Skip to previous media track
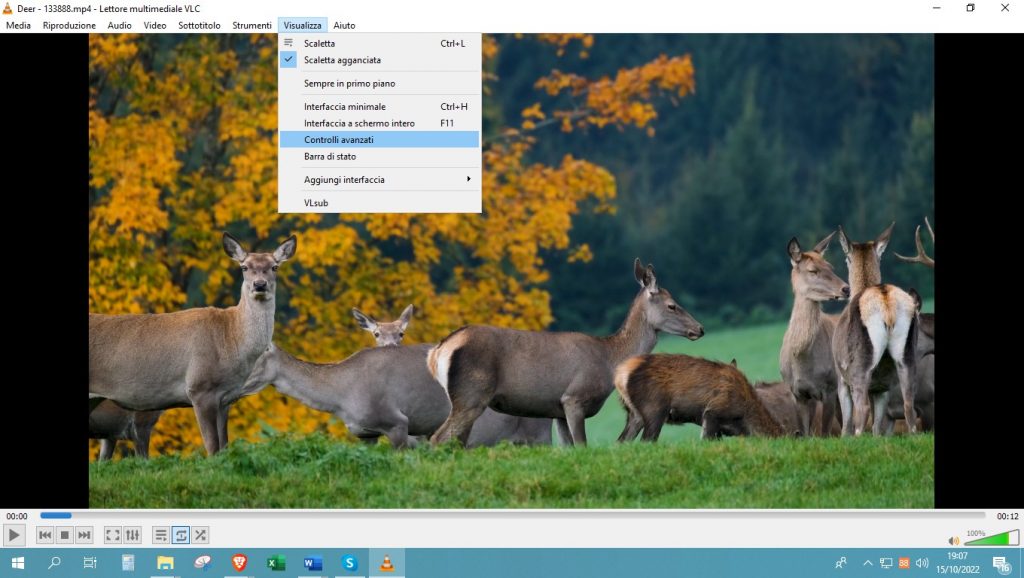The width and height of the screenshot is (1024, 578). coord(45,535)
